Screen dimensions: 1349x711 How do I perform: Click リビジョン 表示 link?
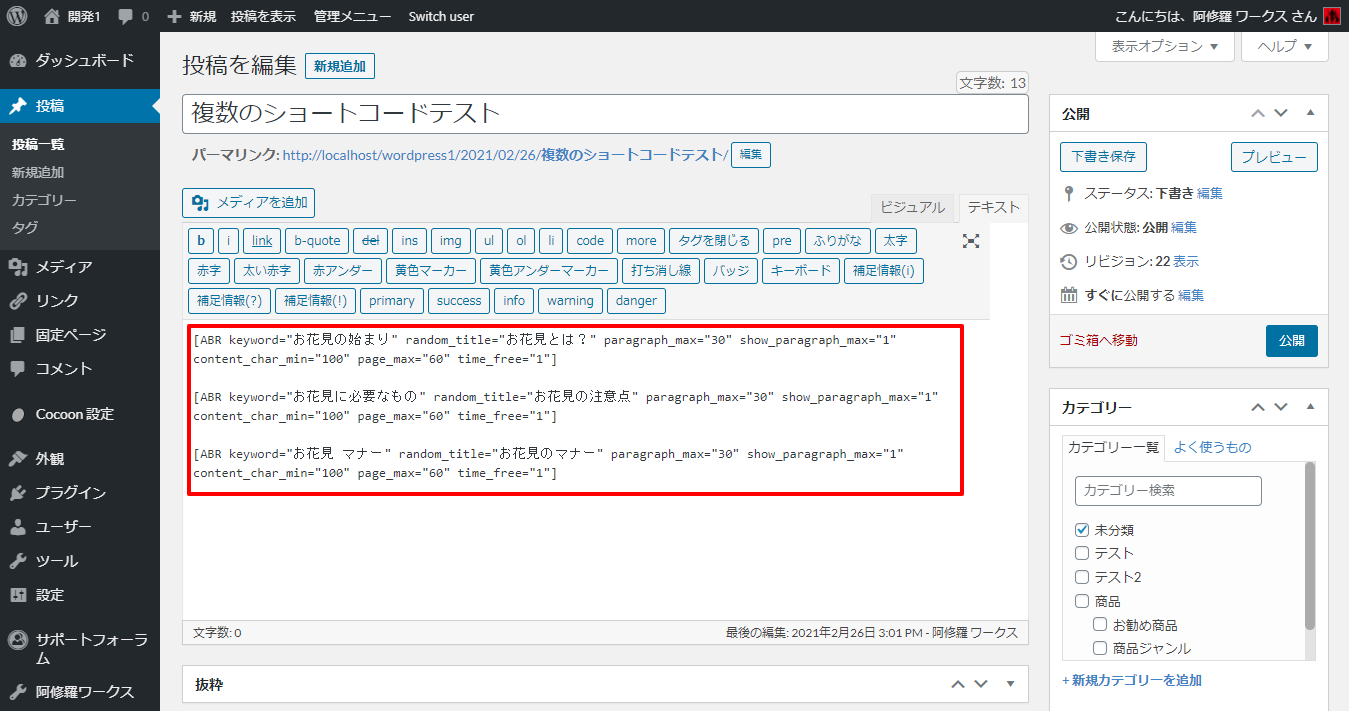click(x=1186, y=261)
